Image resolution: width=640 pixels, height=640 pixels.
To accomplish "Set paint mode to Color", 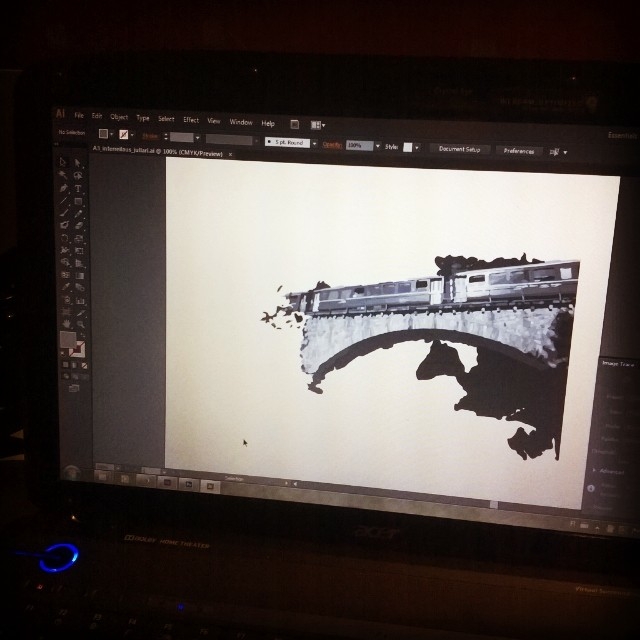I will click(x=66, y=364).
